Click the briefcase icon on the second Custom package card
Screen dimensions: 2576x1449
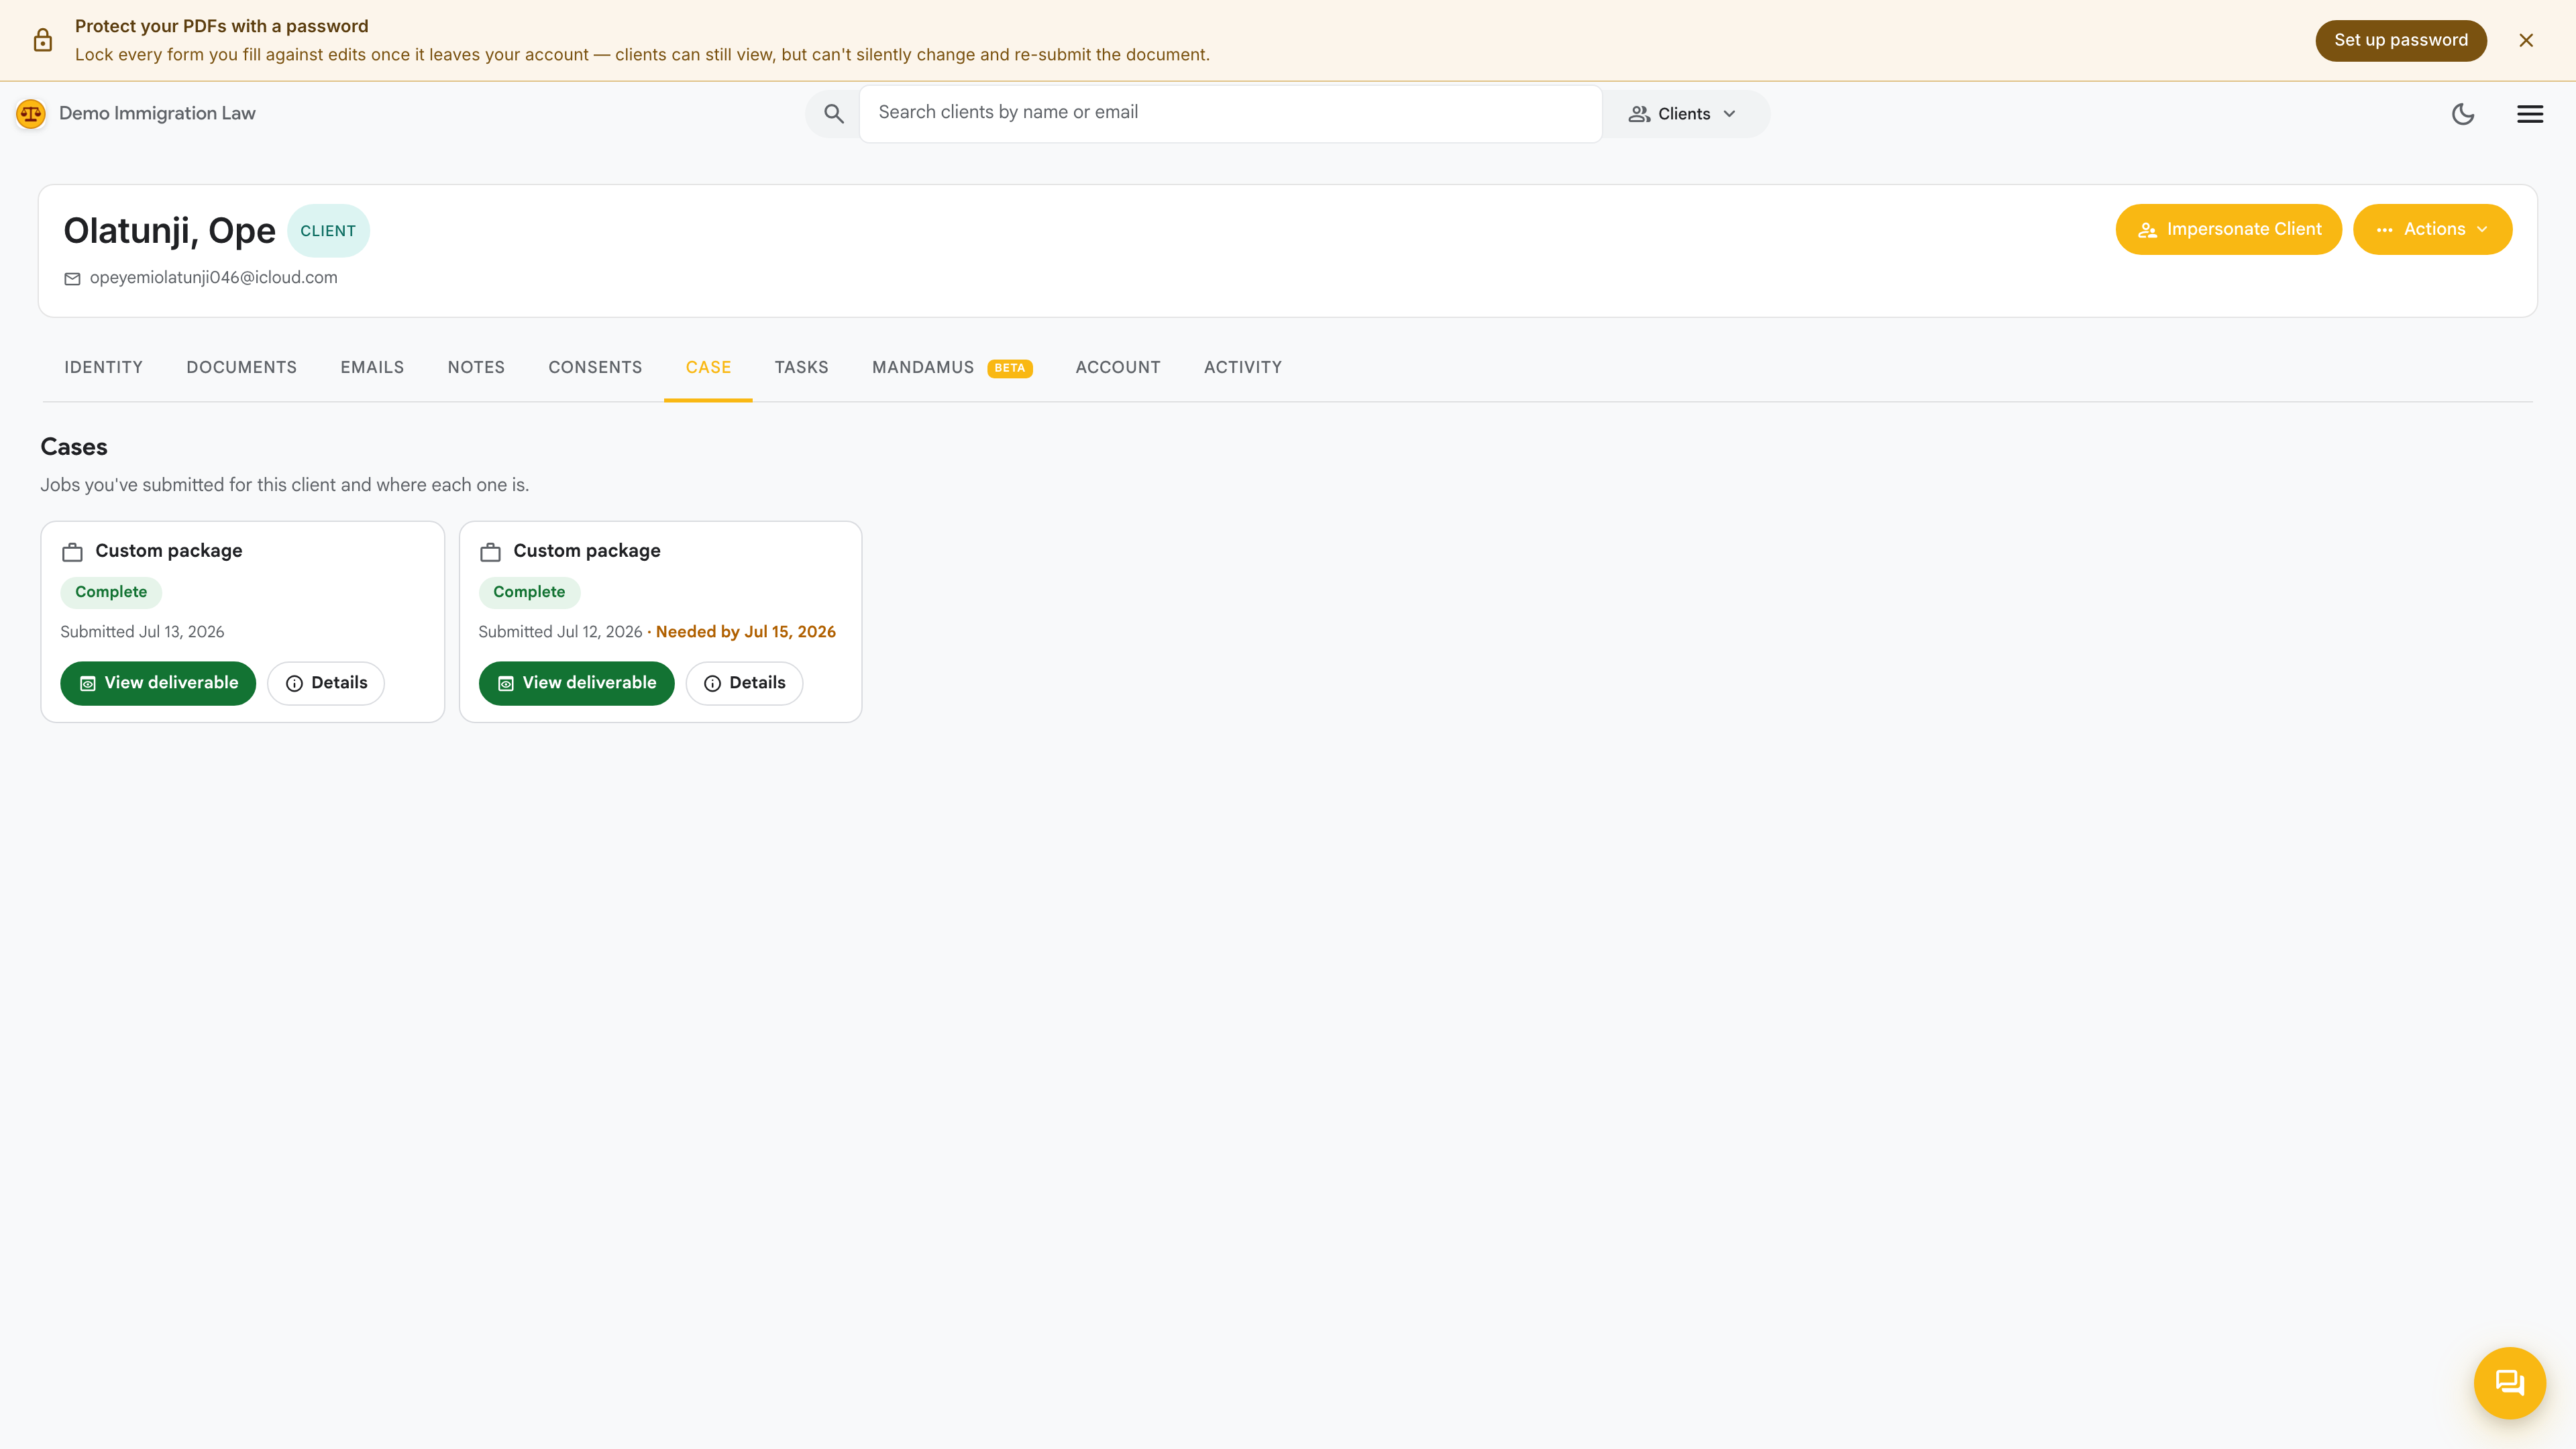coord(490,552)
